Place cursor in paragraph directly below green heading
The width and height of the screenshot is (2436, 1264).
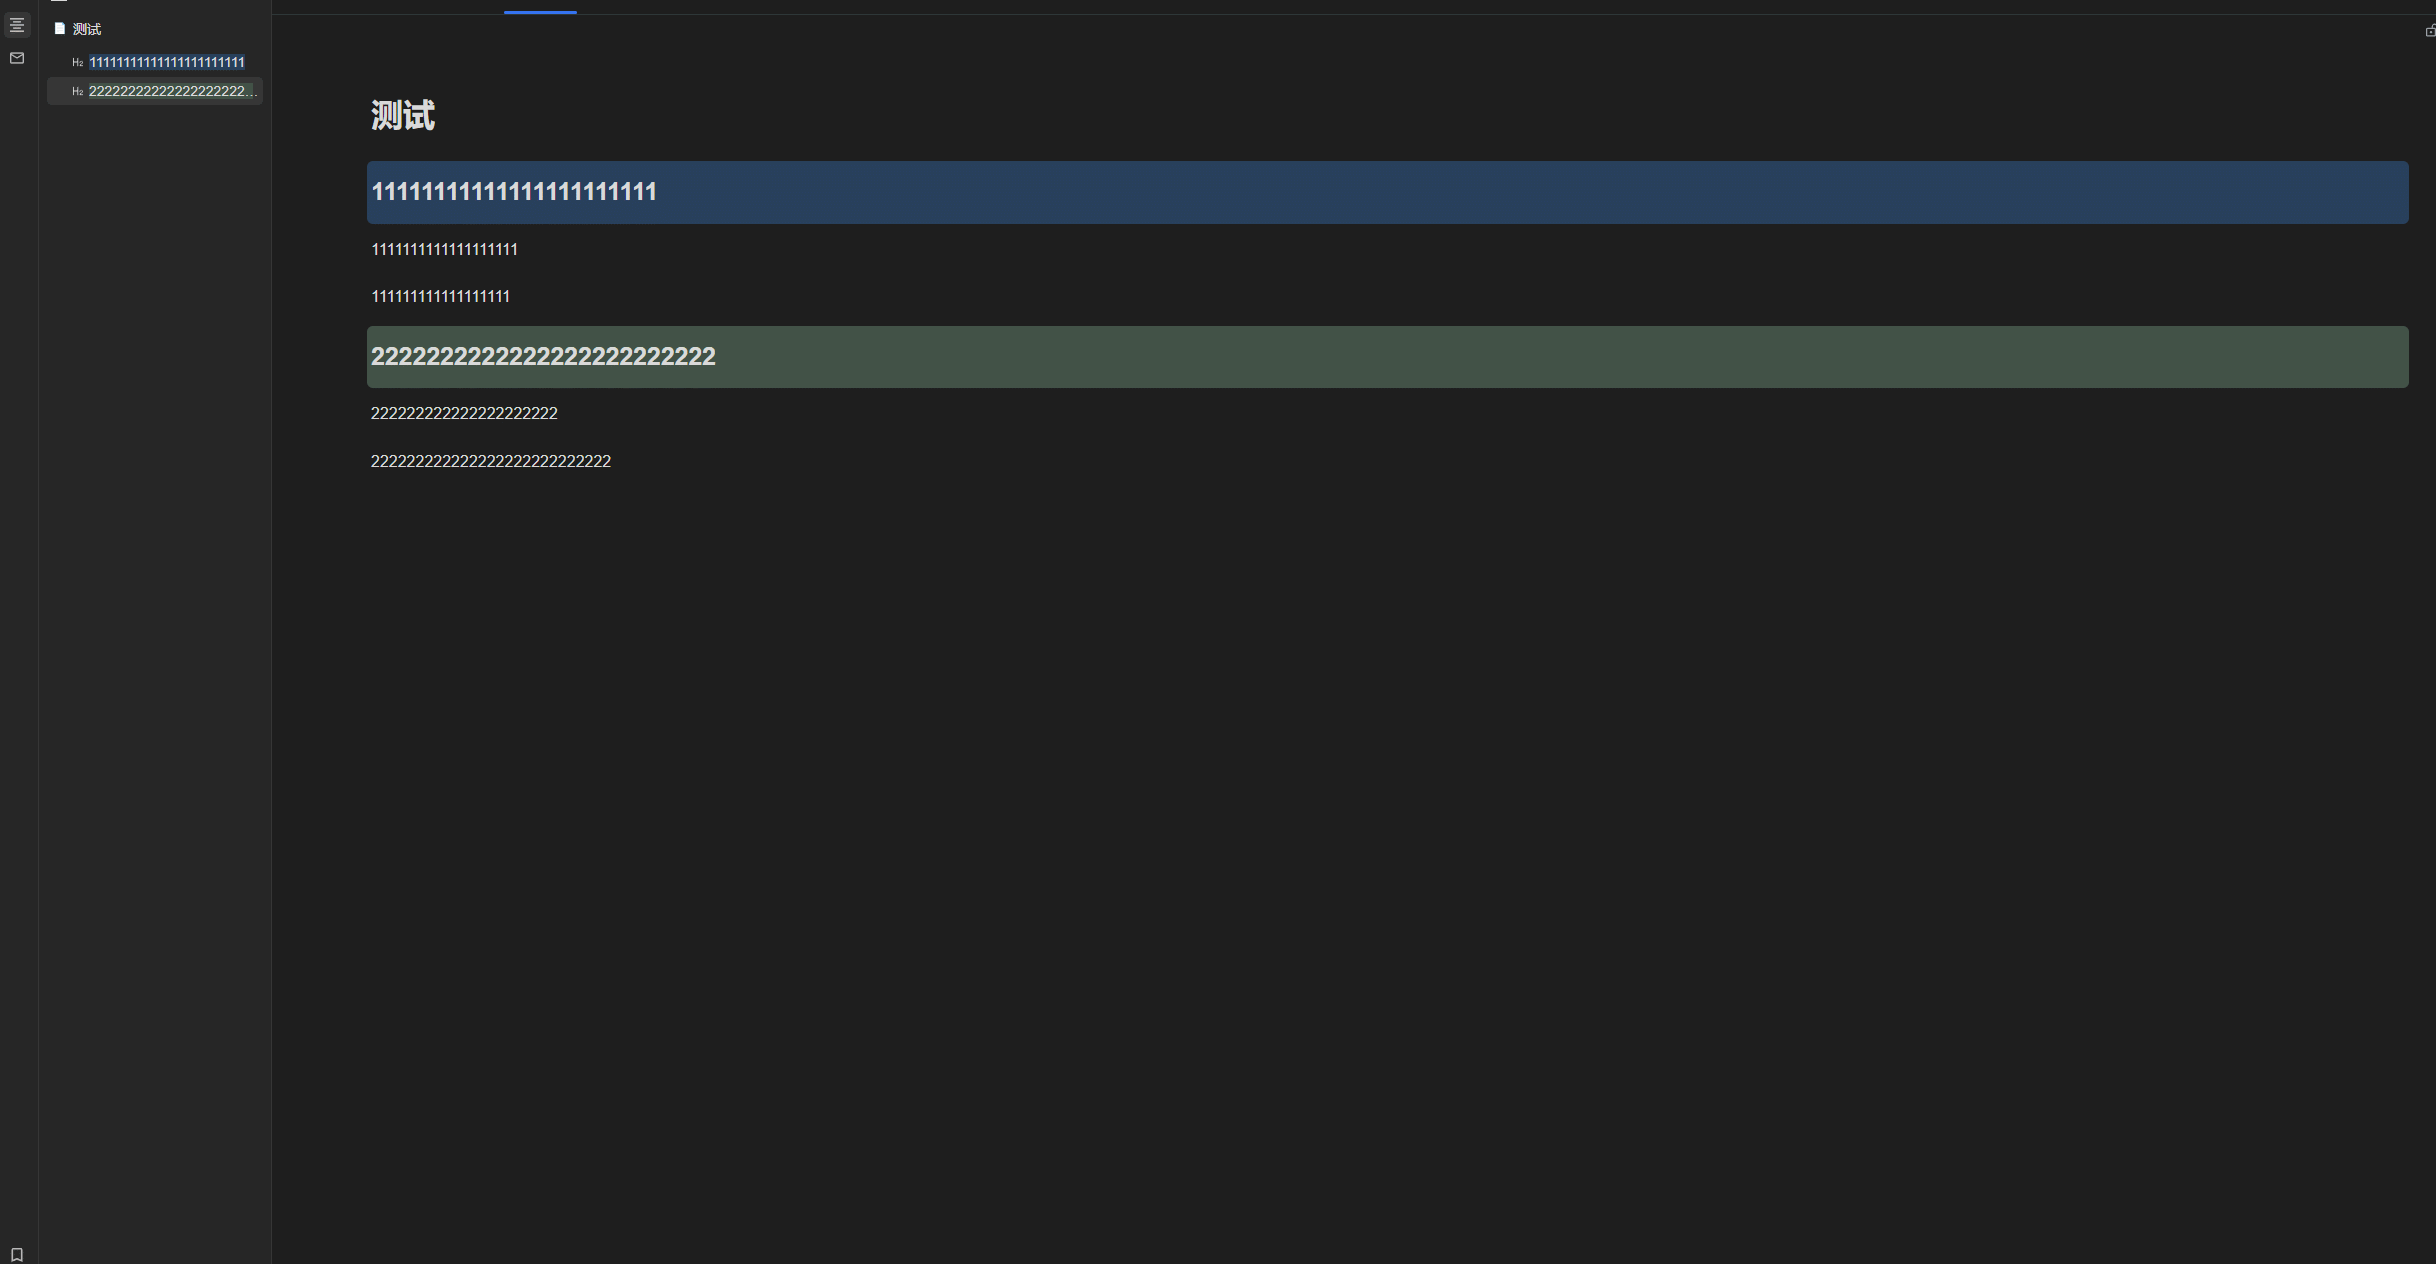pos(464,413)
